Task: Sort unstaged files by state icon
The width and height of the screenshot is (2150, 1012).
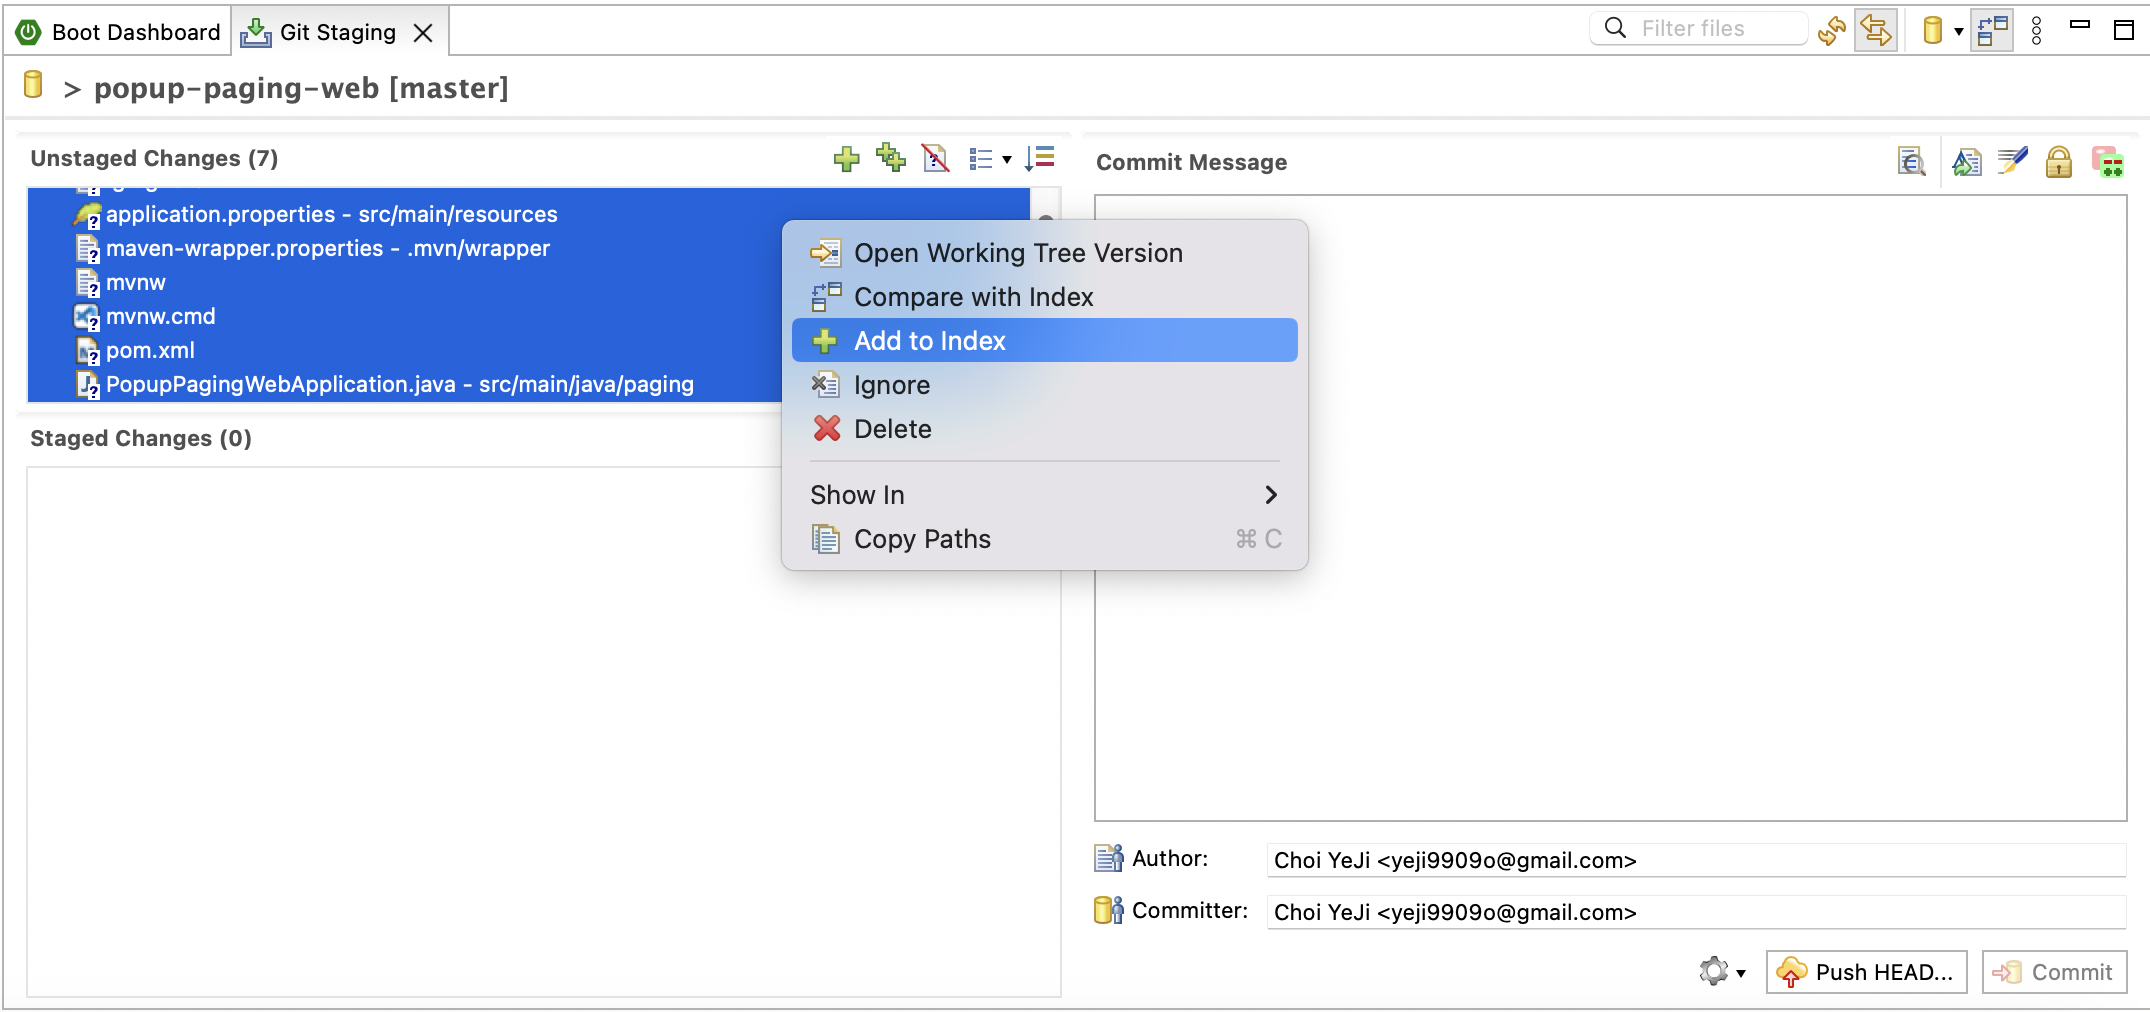Action: (1040, 158)
